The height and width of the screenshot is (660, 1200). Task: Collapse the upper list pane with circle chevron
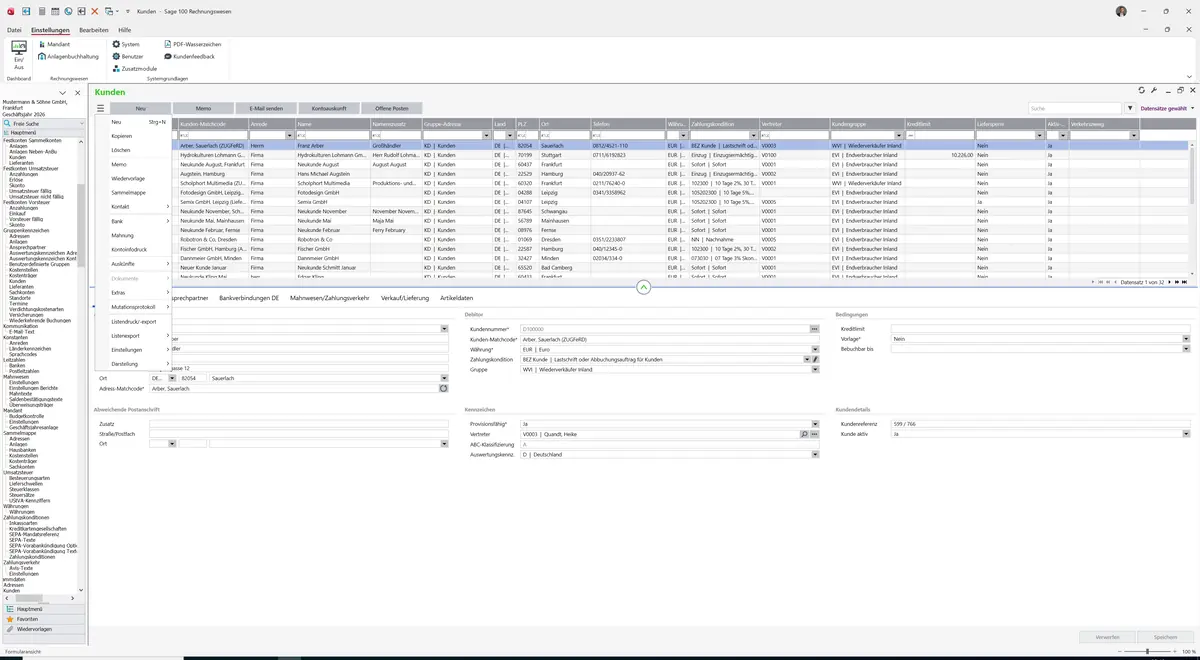point(643,287)
